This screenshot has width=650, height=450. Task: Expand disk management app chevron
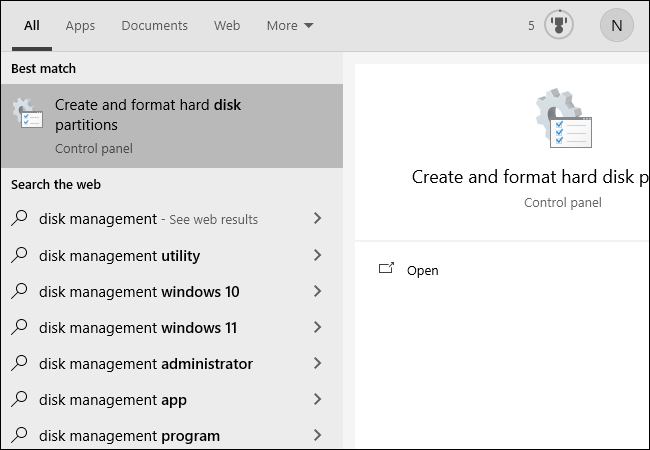point(317,399)
